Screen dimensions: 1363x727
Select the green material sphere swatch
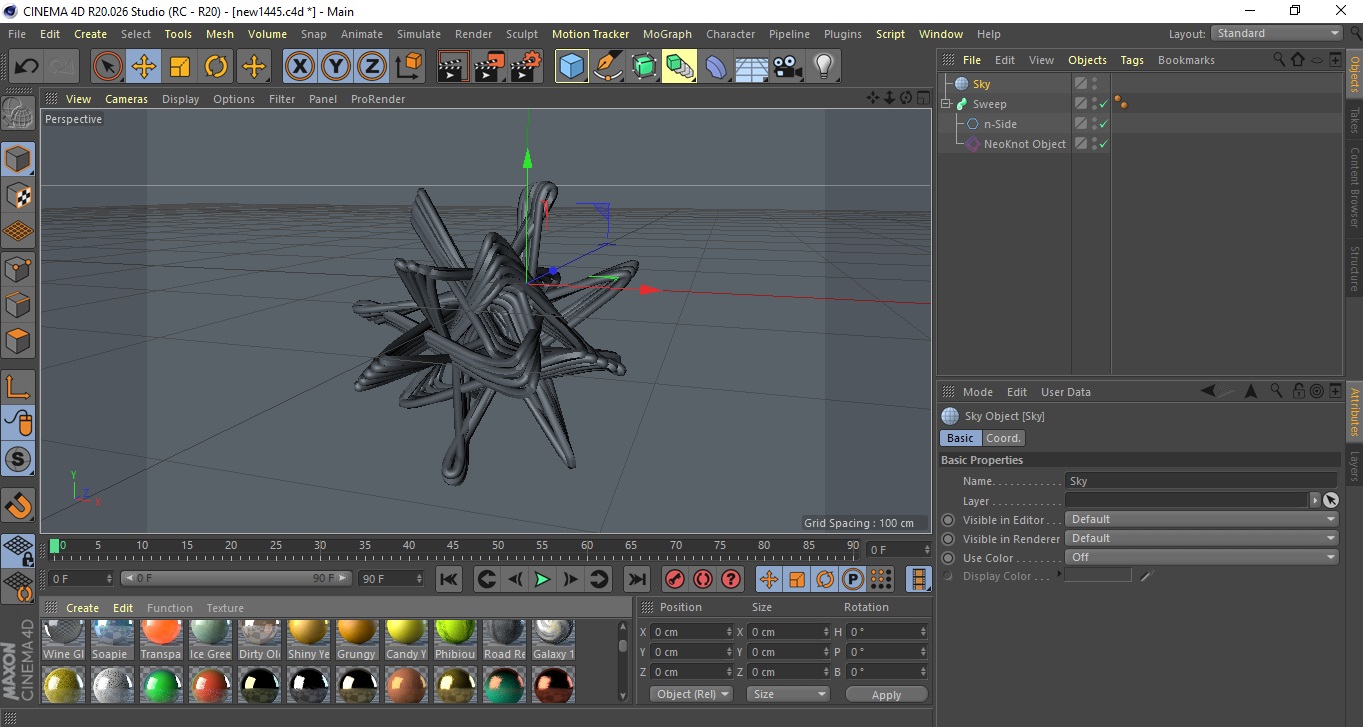pyautogui.click(x=161, y=685)
